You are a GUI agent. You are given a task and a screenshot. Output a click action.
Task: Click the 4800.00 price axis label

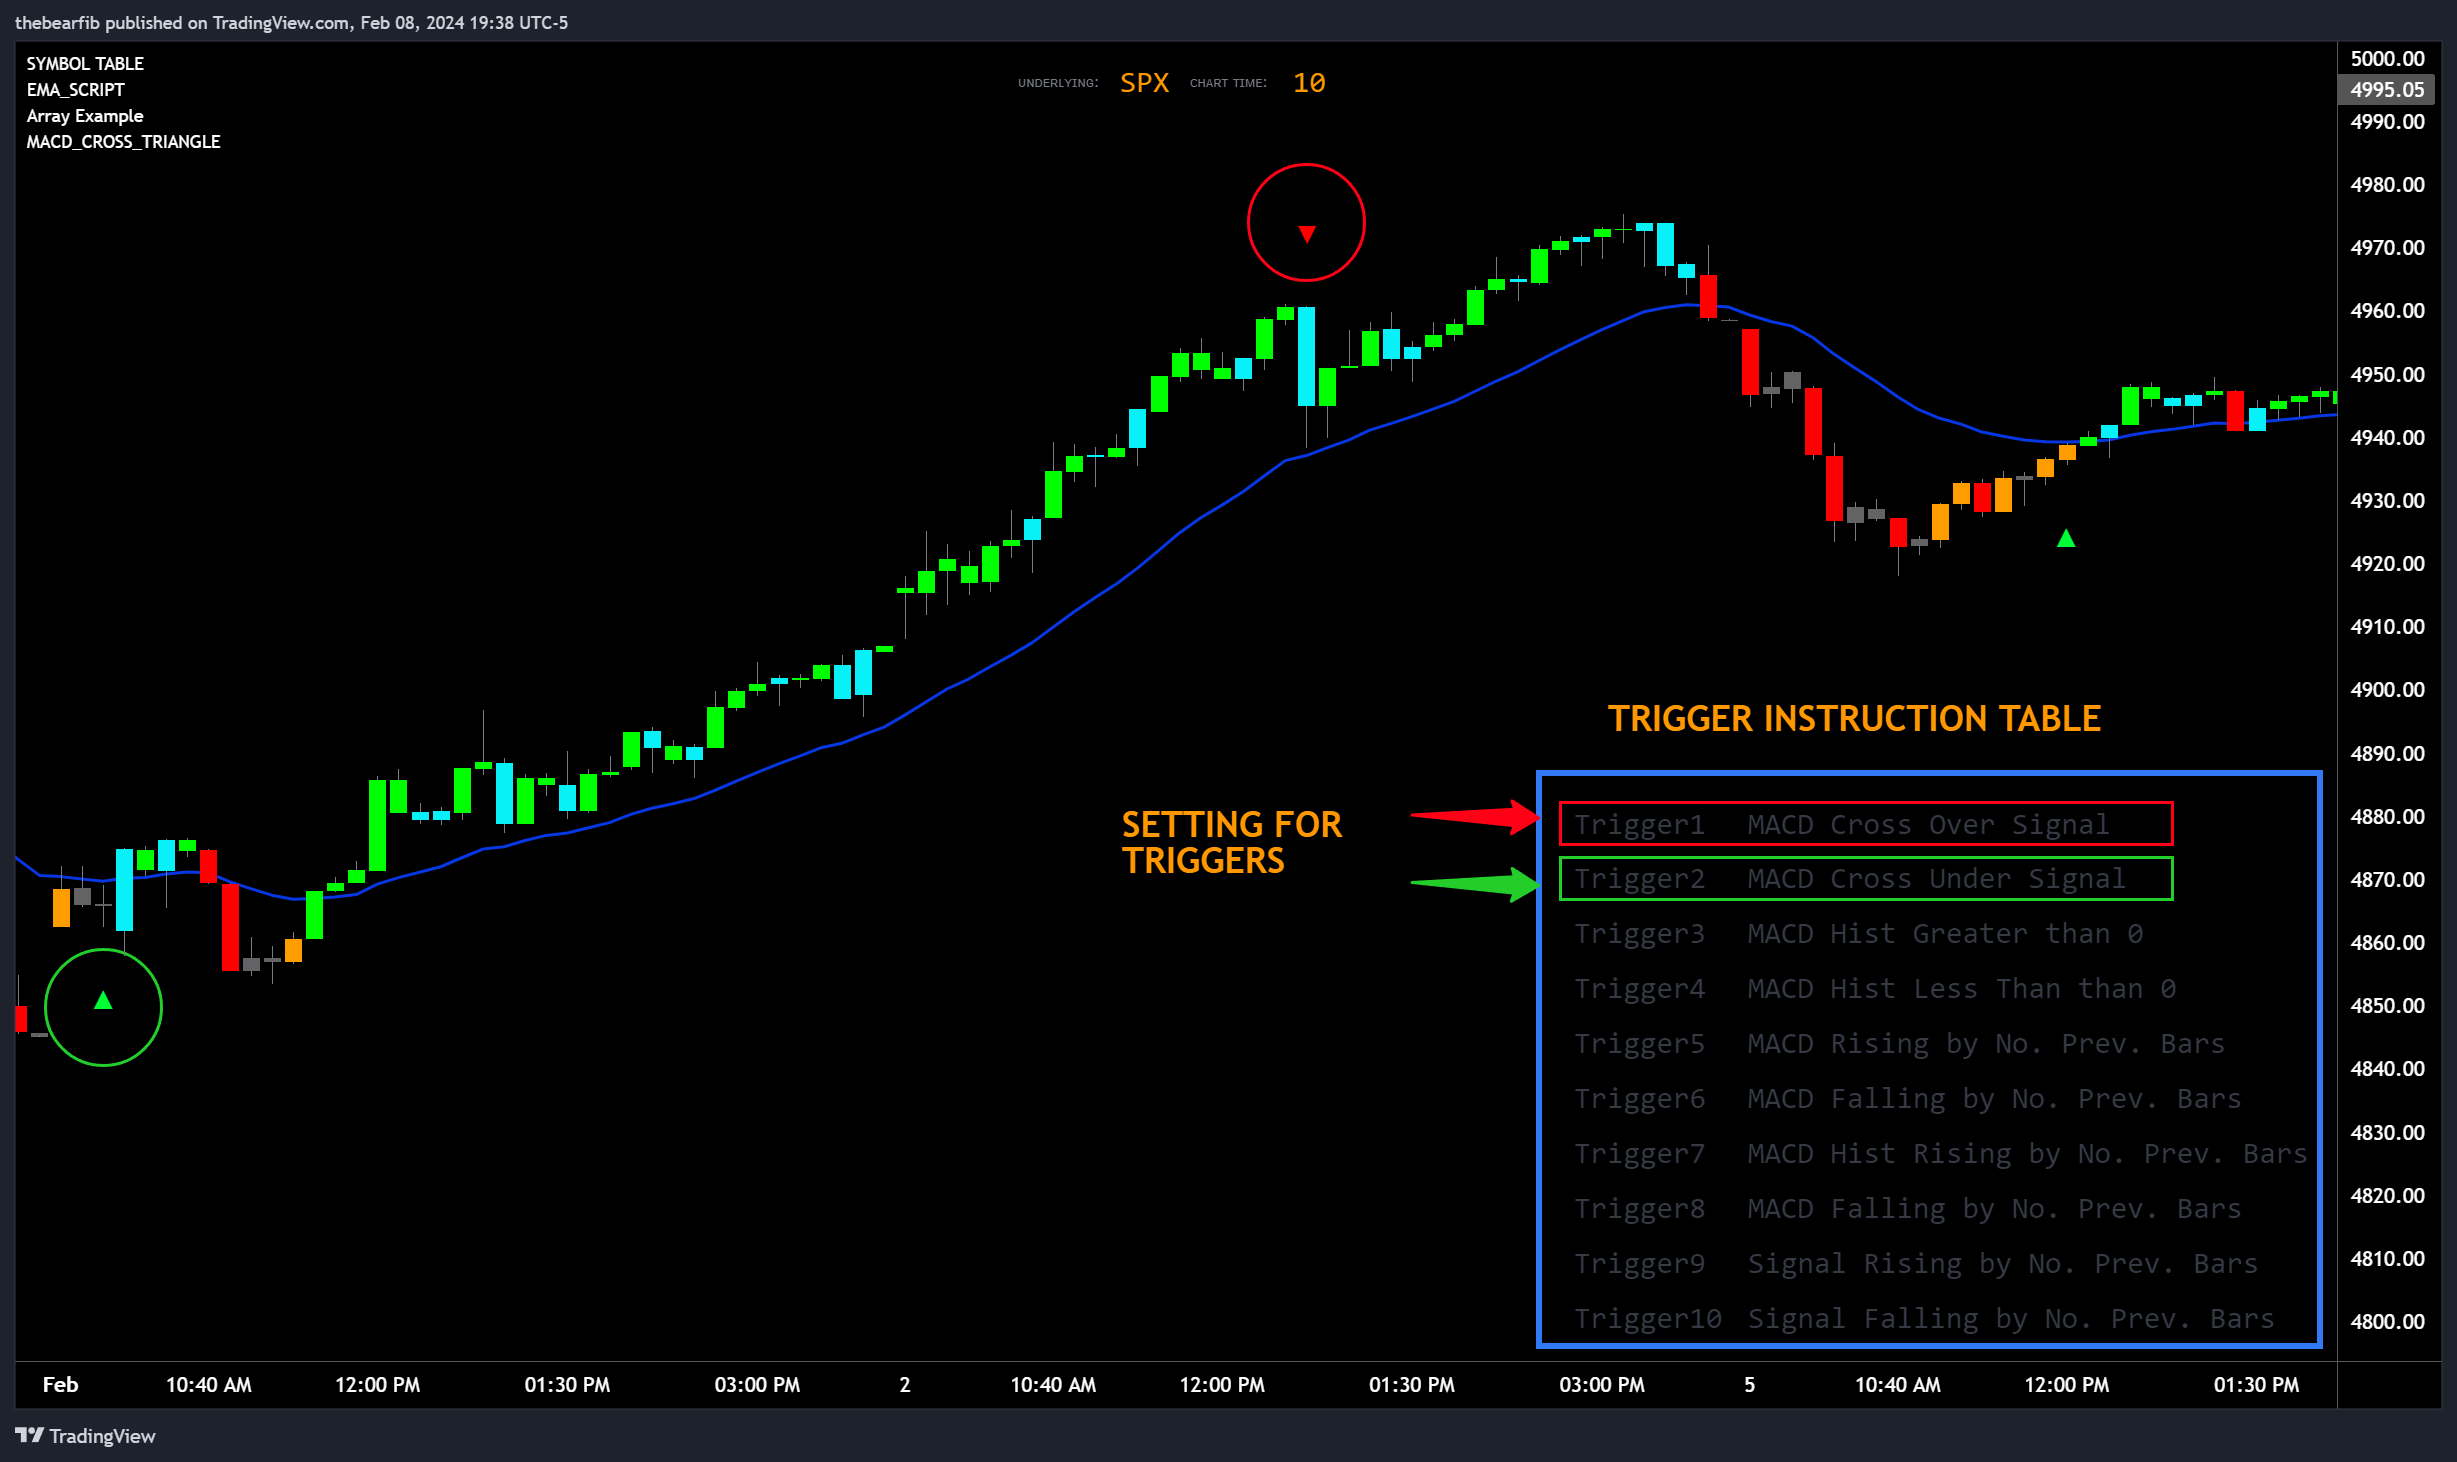coord(2387,1322)
